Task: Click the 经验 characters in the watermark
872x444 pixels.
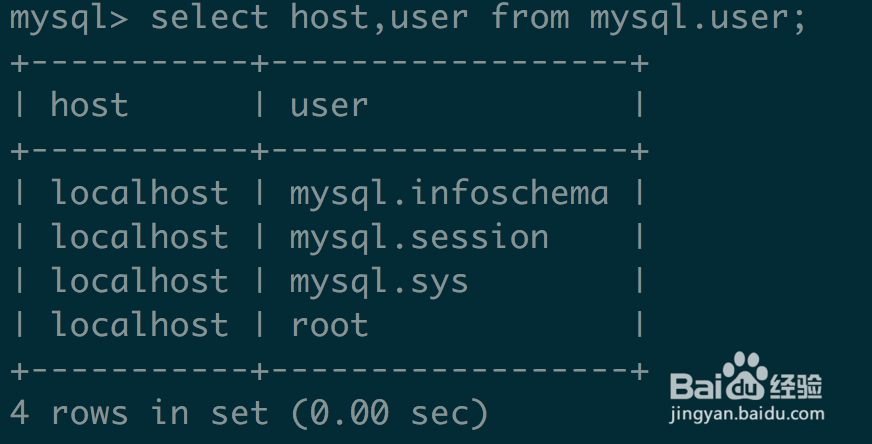Action: coord(796,386)
